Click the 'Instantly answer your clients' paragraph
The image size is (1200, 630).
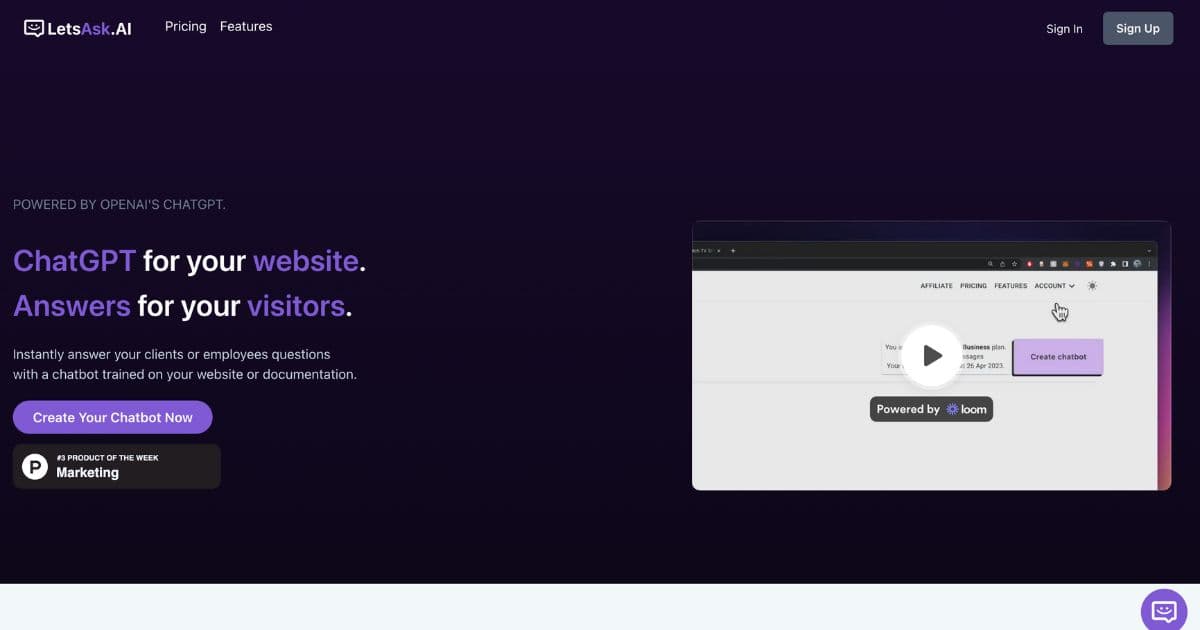point(185,364)
